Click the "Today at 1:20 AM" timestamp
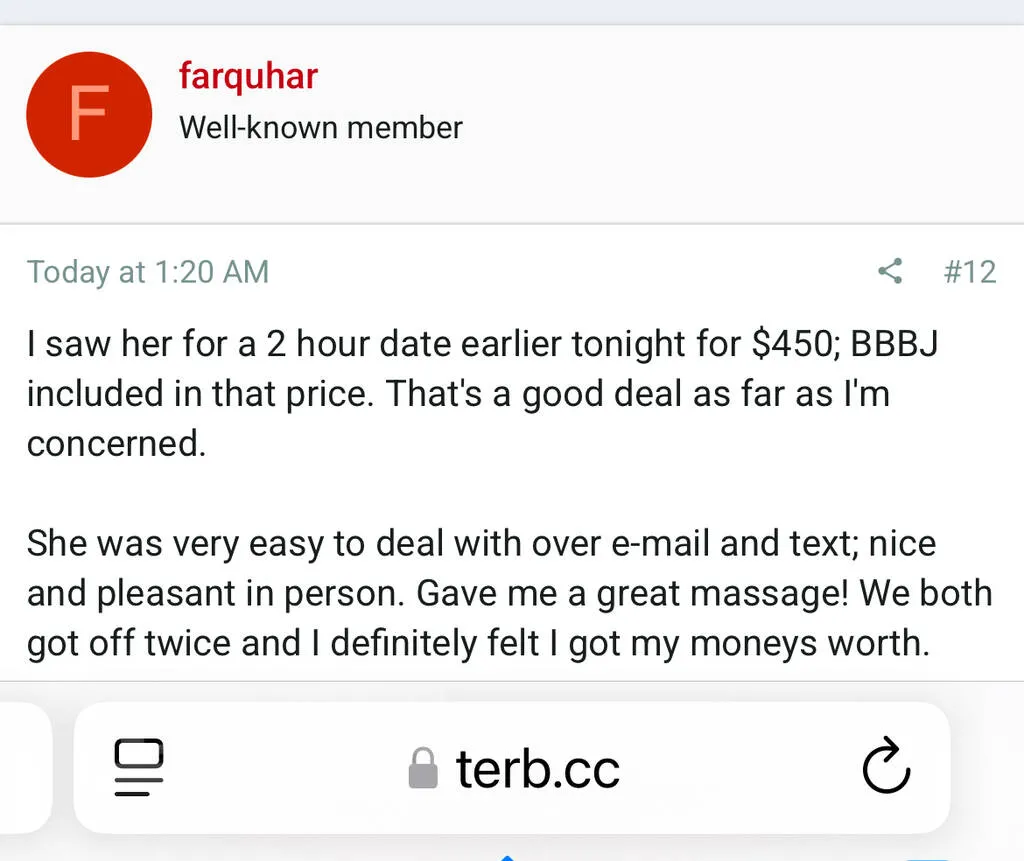This screenshot has width=1024, height=861. point(148,271)
